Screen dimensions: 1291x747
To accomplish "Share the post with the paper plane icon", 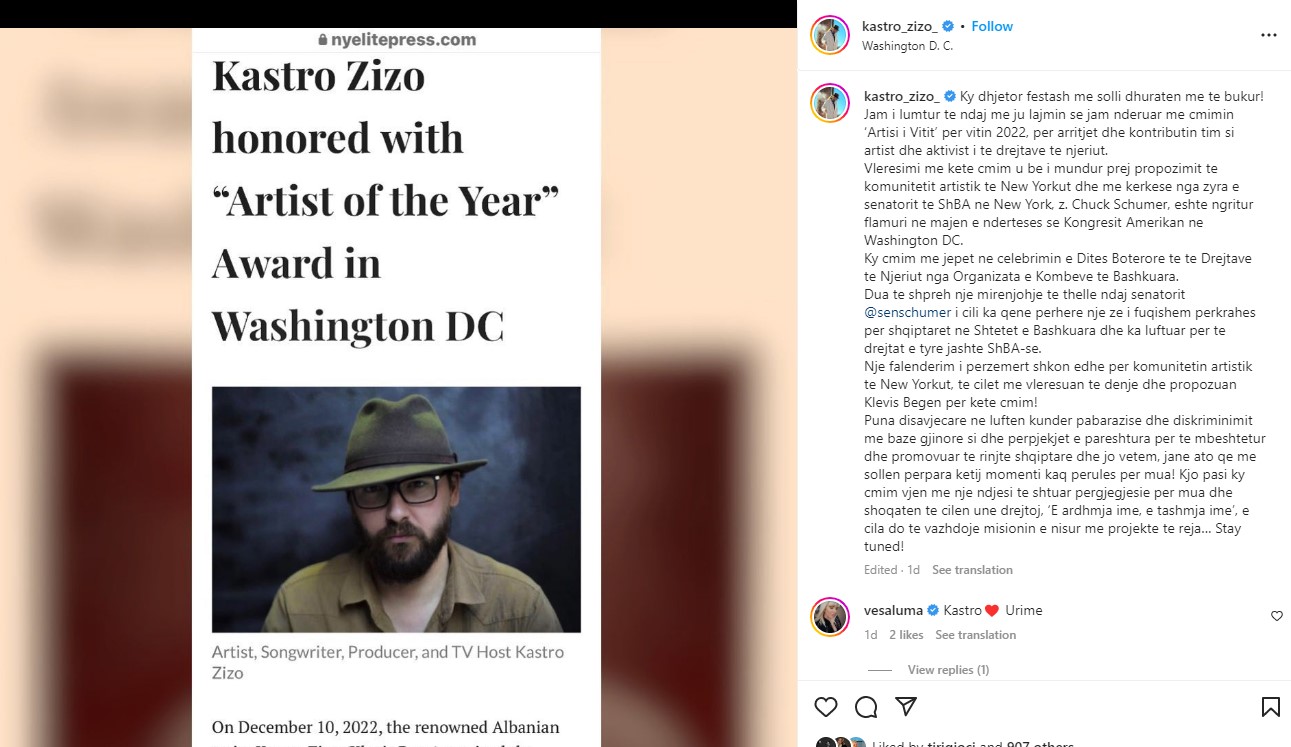I will tap(906, 707).
